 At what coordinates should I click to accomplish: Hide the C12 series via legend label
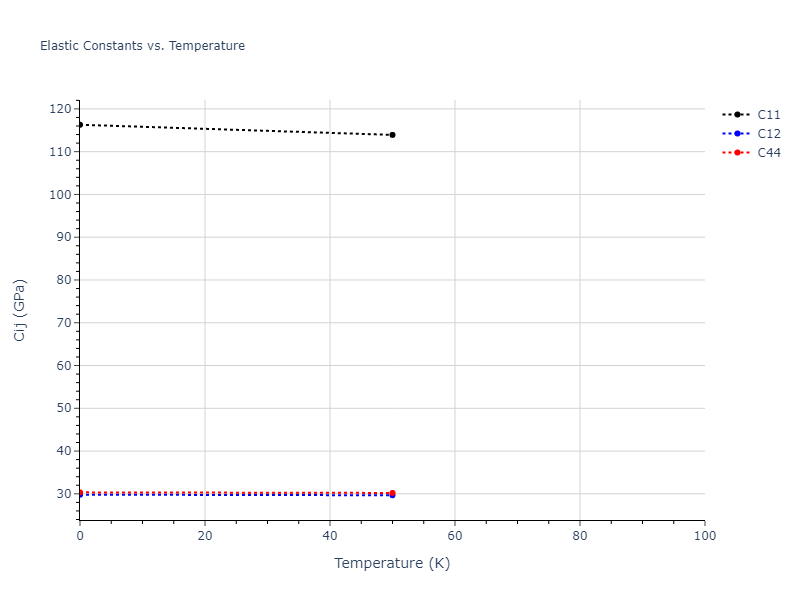[768, 133]
